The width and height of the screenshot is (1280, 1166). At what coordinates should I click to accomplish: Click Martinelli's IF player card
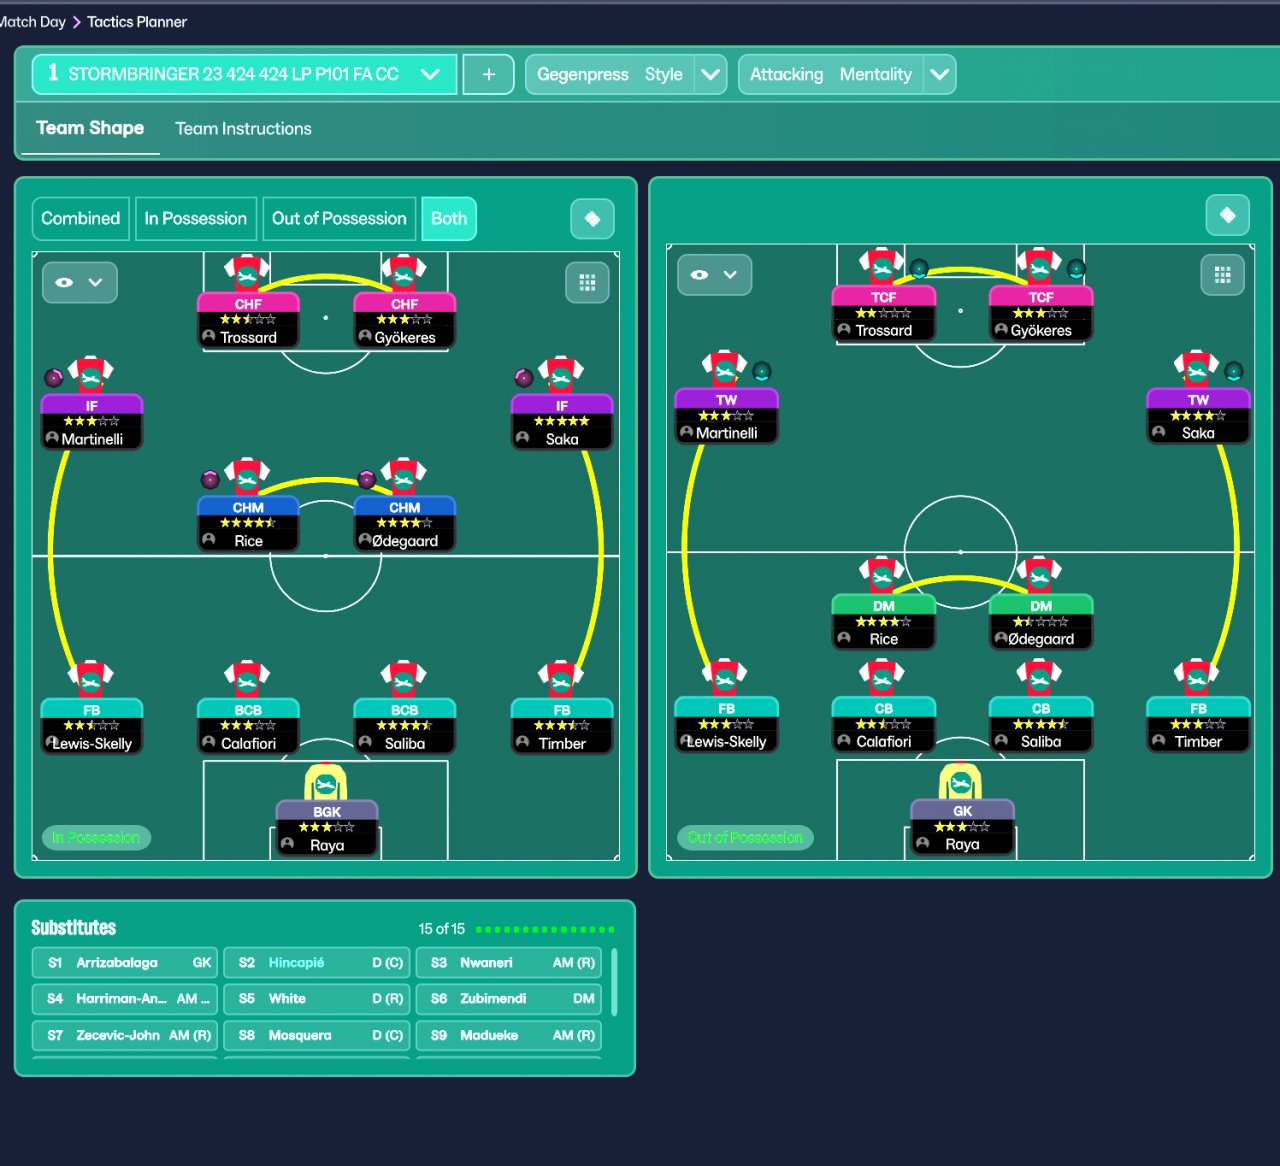(92, 422)
